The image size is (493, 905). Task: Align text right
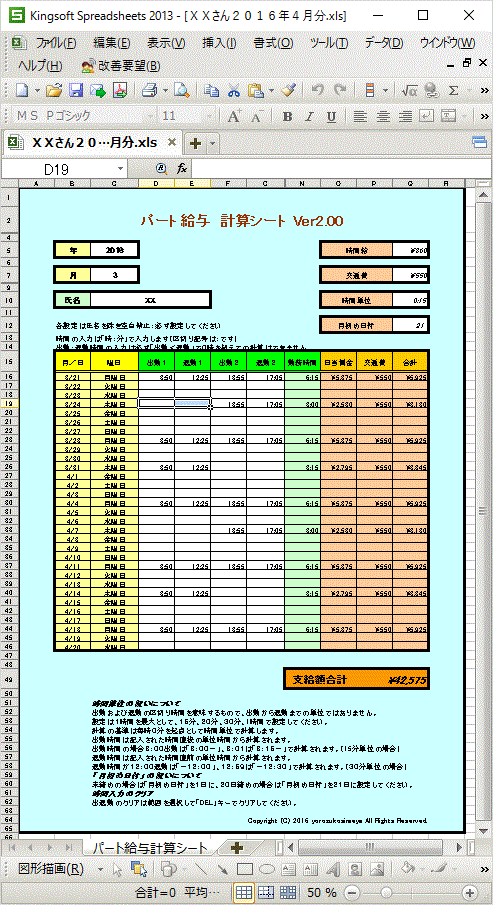pyautogui.click(x=405, y=117)
